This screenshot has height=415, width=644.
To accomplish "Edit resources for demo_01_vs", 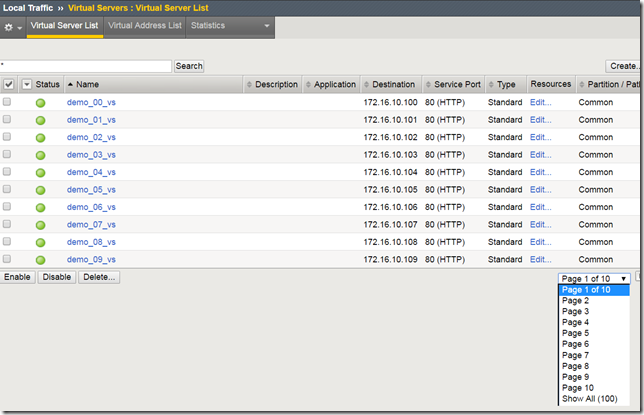I will 540,120.
